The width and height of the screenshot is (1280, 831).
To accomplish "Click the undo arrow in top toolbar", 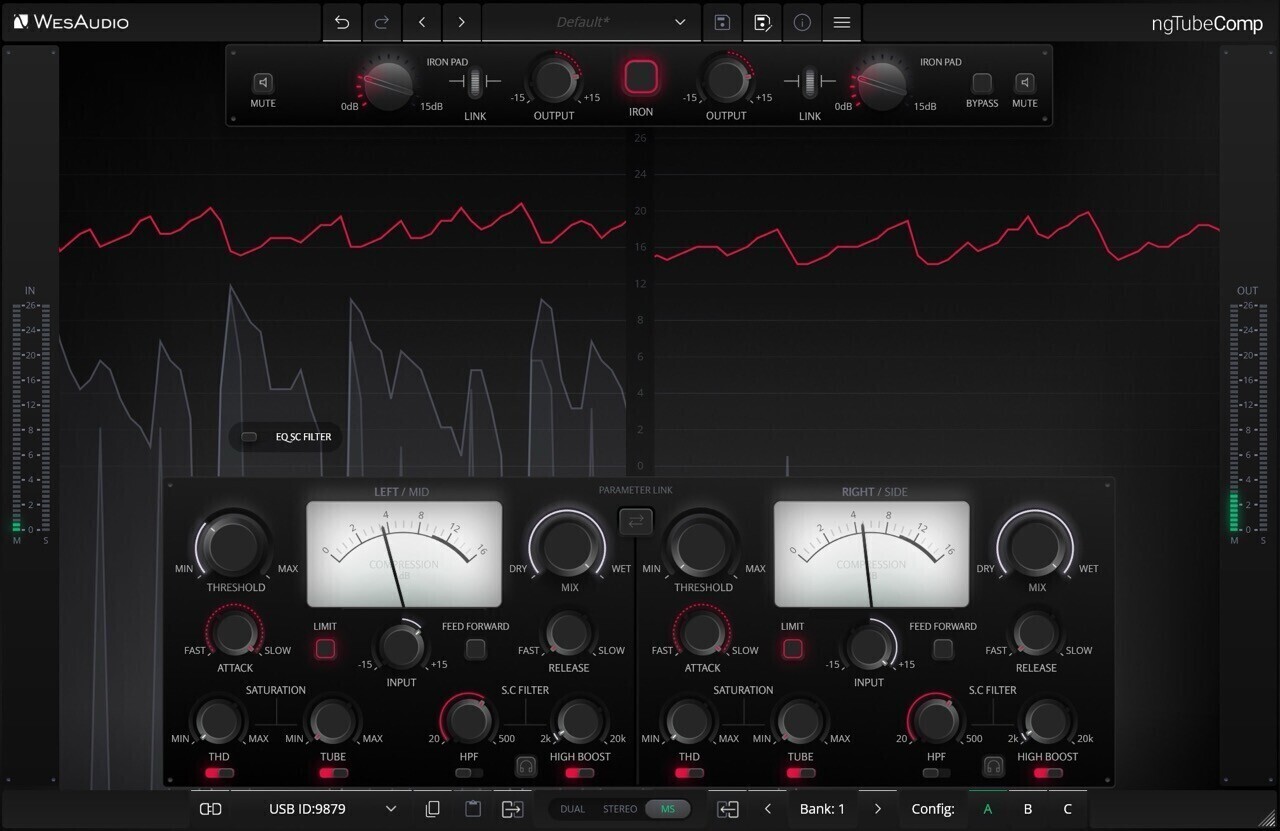I will click(342, 22).
